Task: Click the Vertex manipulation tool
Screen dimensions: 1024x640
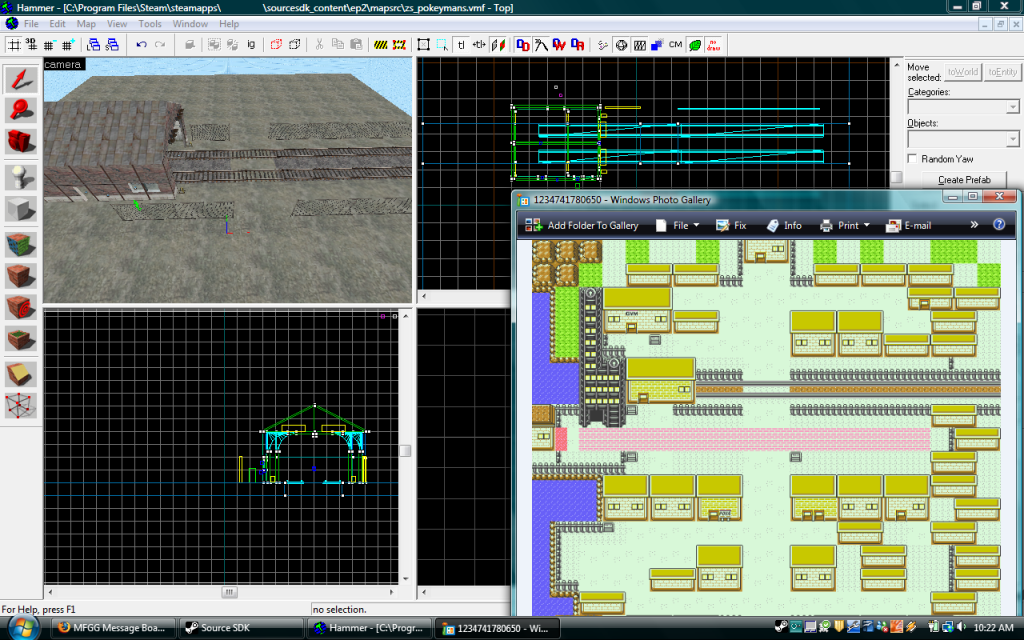Action: (x=21, y=405)
